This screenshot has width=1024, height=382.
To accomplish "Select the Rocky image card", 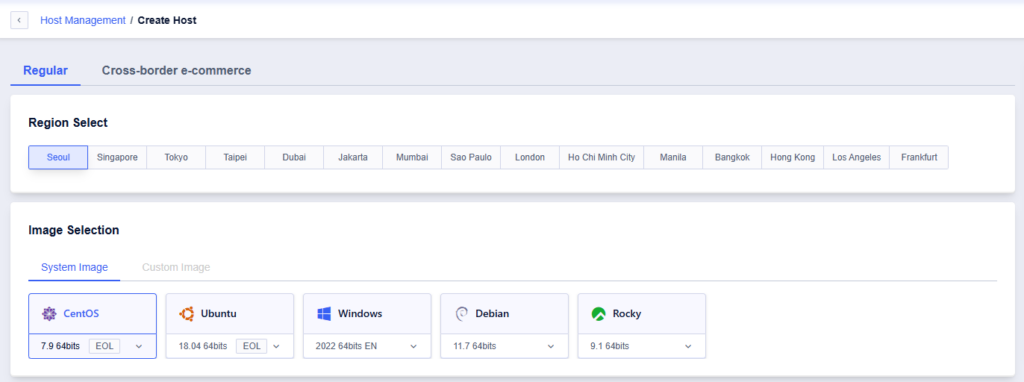I will (x=642, y=314).
